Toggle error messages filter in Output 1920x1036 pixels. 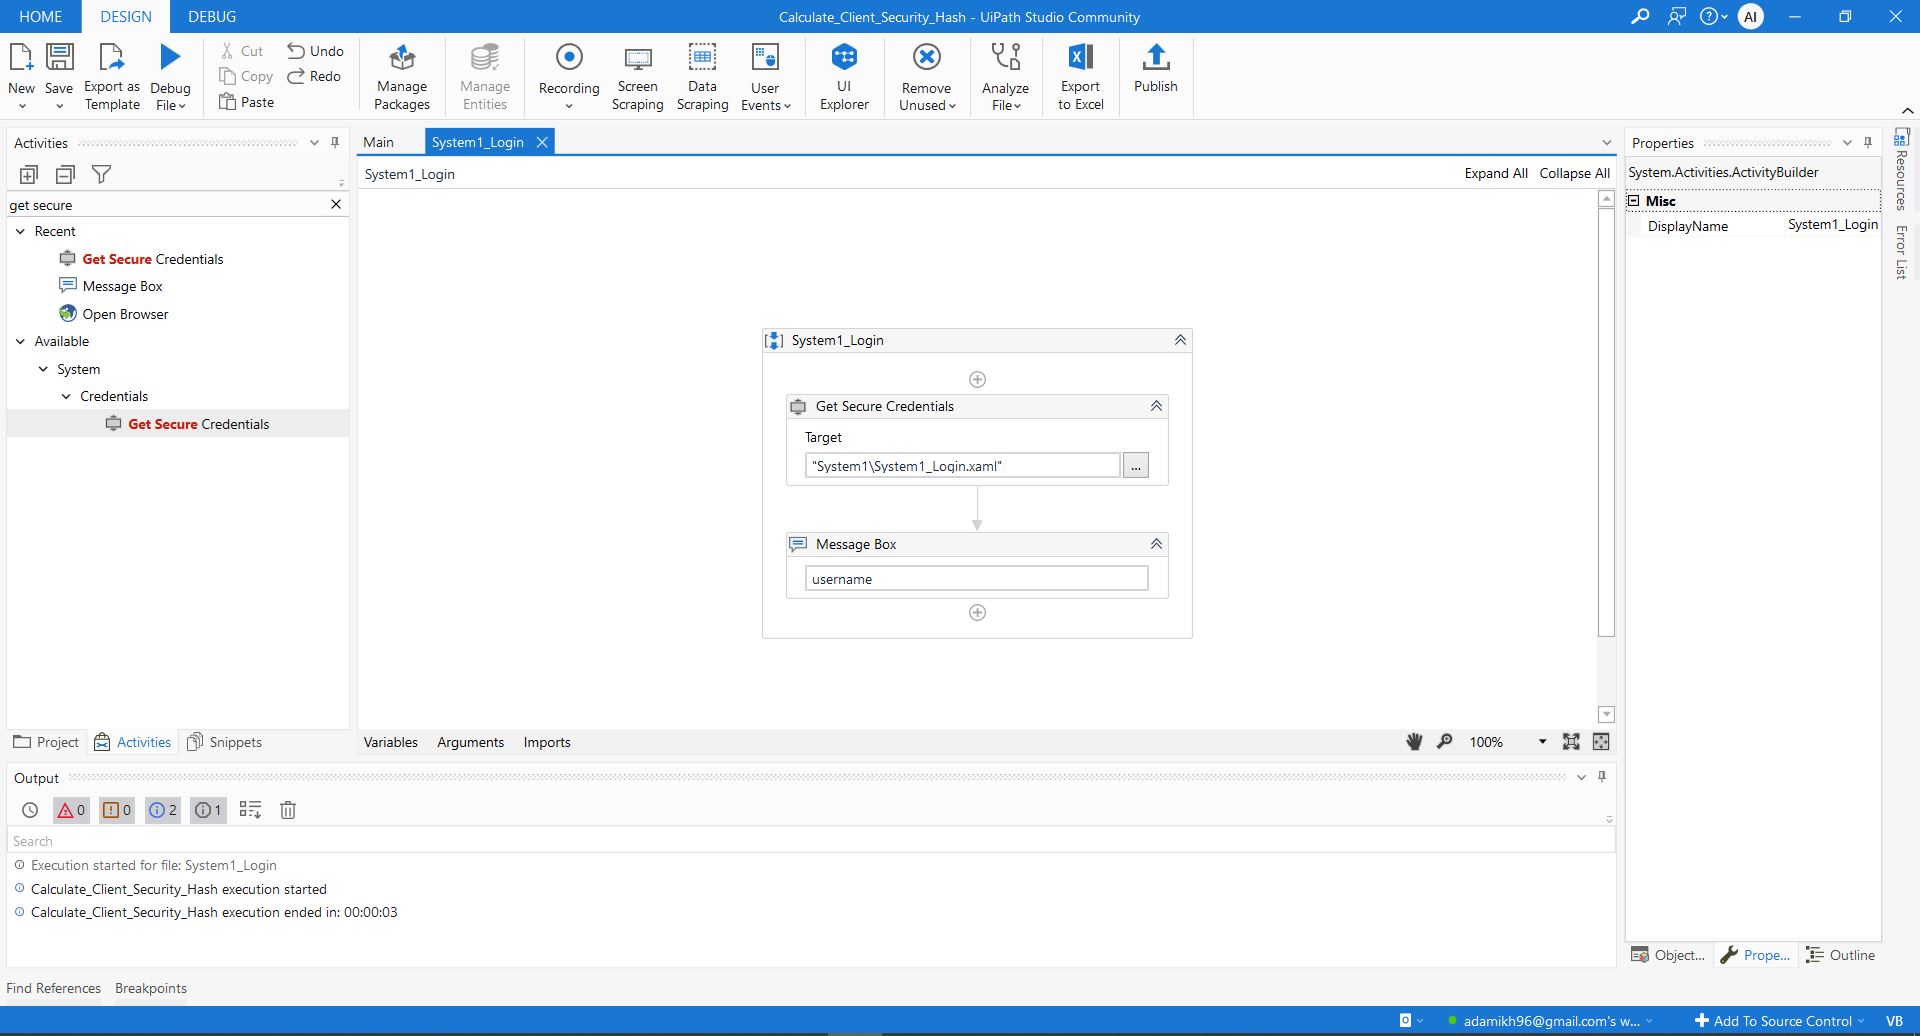point(70,810)
